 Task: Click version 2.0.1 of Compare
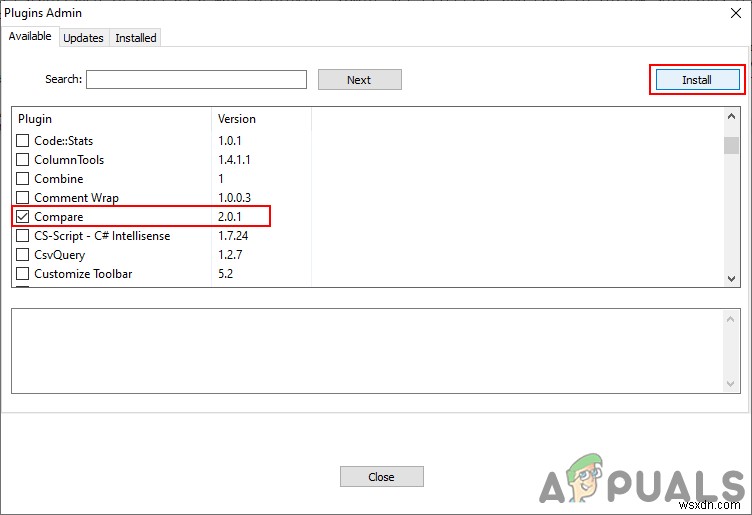coord(230,217)
